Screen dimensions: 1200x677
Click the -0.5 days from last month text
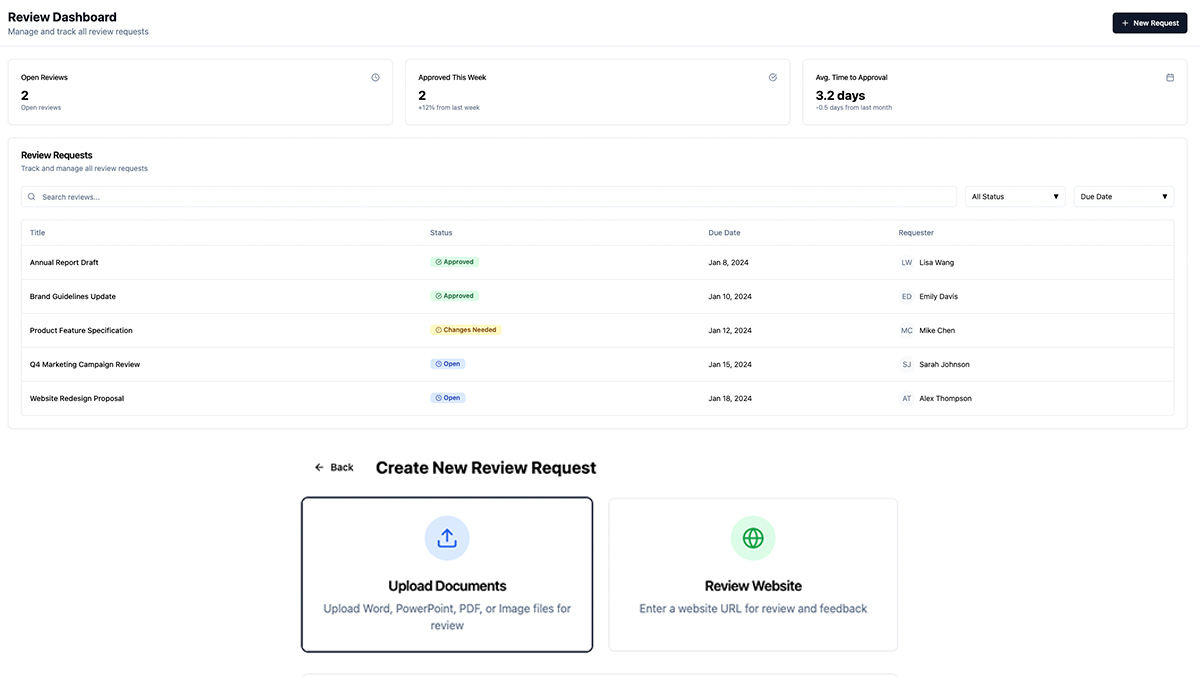click(x=853, y=108)
